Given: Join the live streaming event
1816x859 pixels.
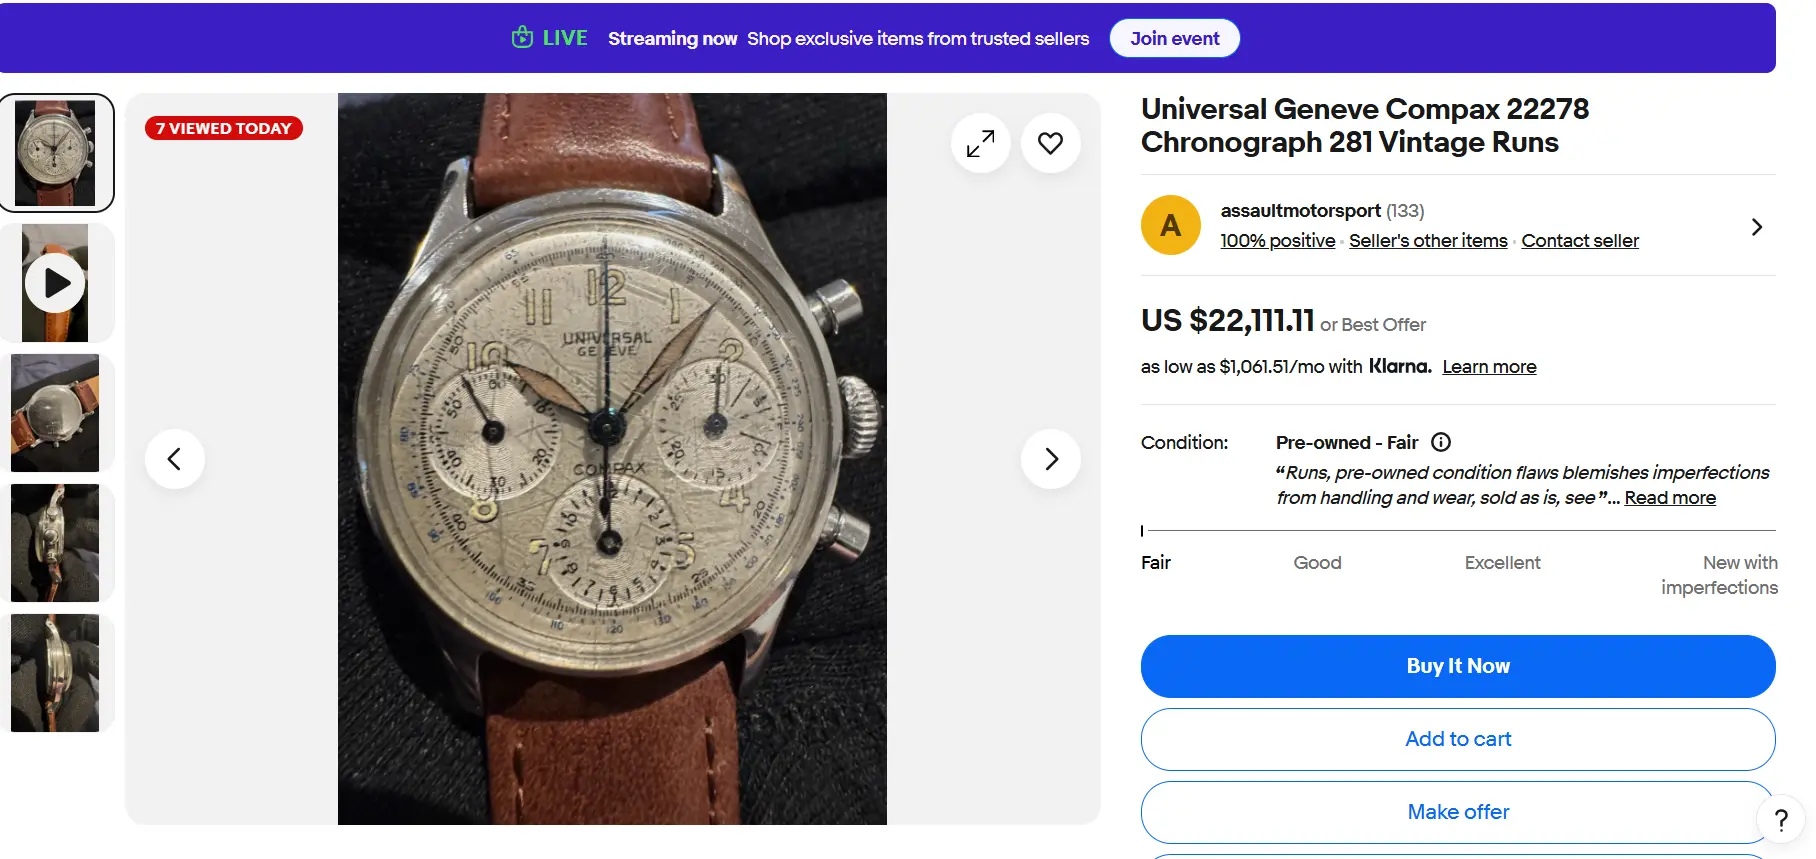Looking at the screenshot, I should (x=1174, y=39).
